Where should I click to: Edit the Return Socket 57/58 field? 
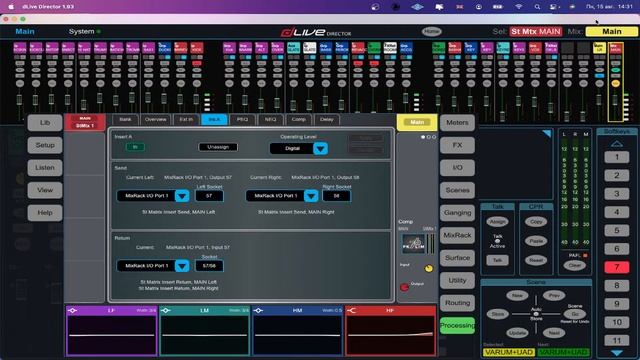209,266
